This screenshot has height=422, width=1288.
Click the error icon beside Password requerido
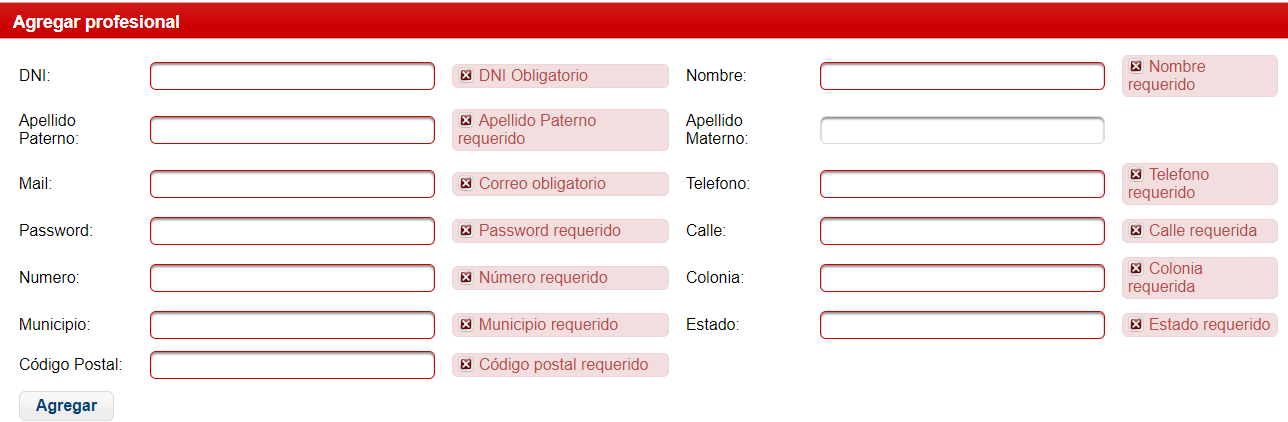[x=466, y=231]
